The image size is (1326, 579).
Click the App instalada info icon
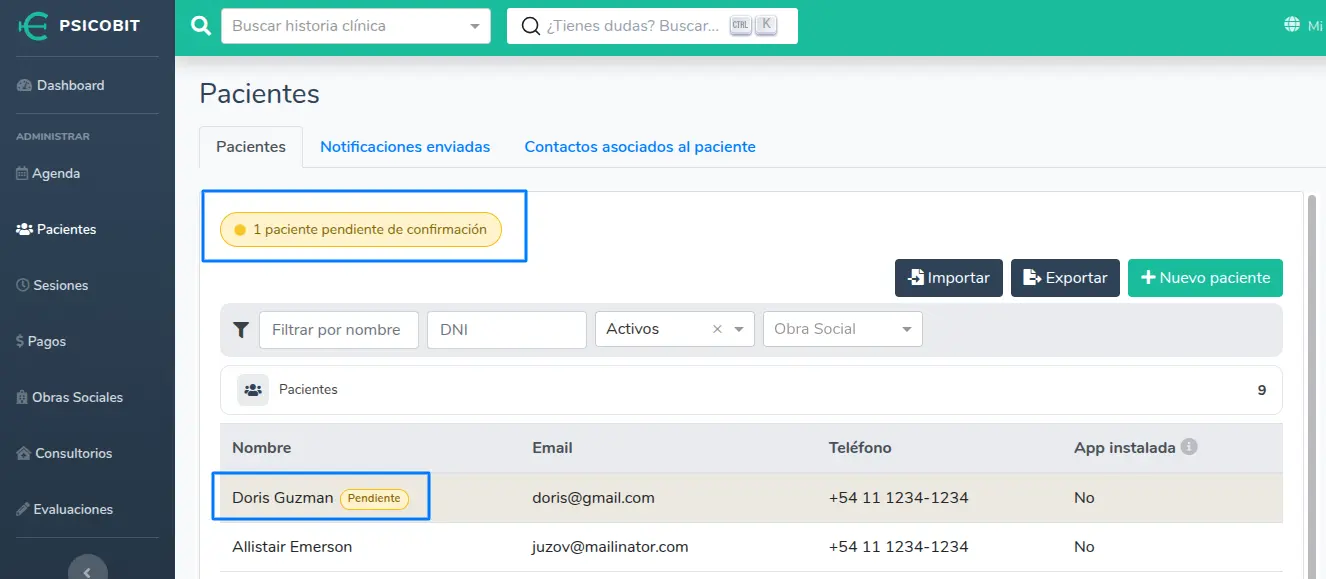click(1189, 447)
